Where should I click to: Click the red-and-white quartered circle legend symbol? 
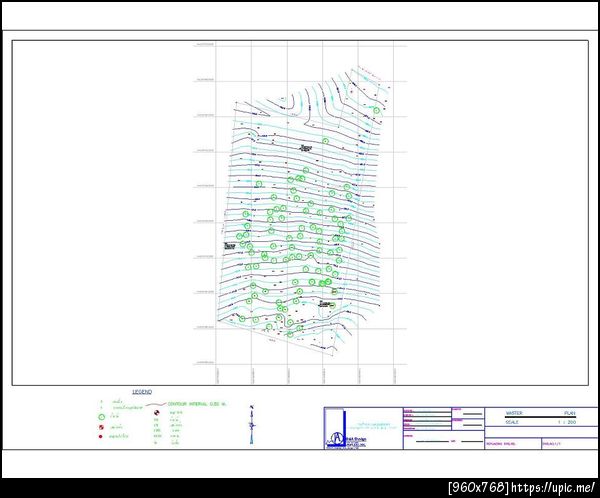pos(101,427)
